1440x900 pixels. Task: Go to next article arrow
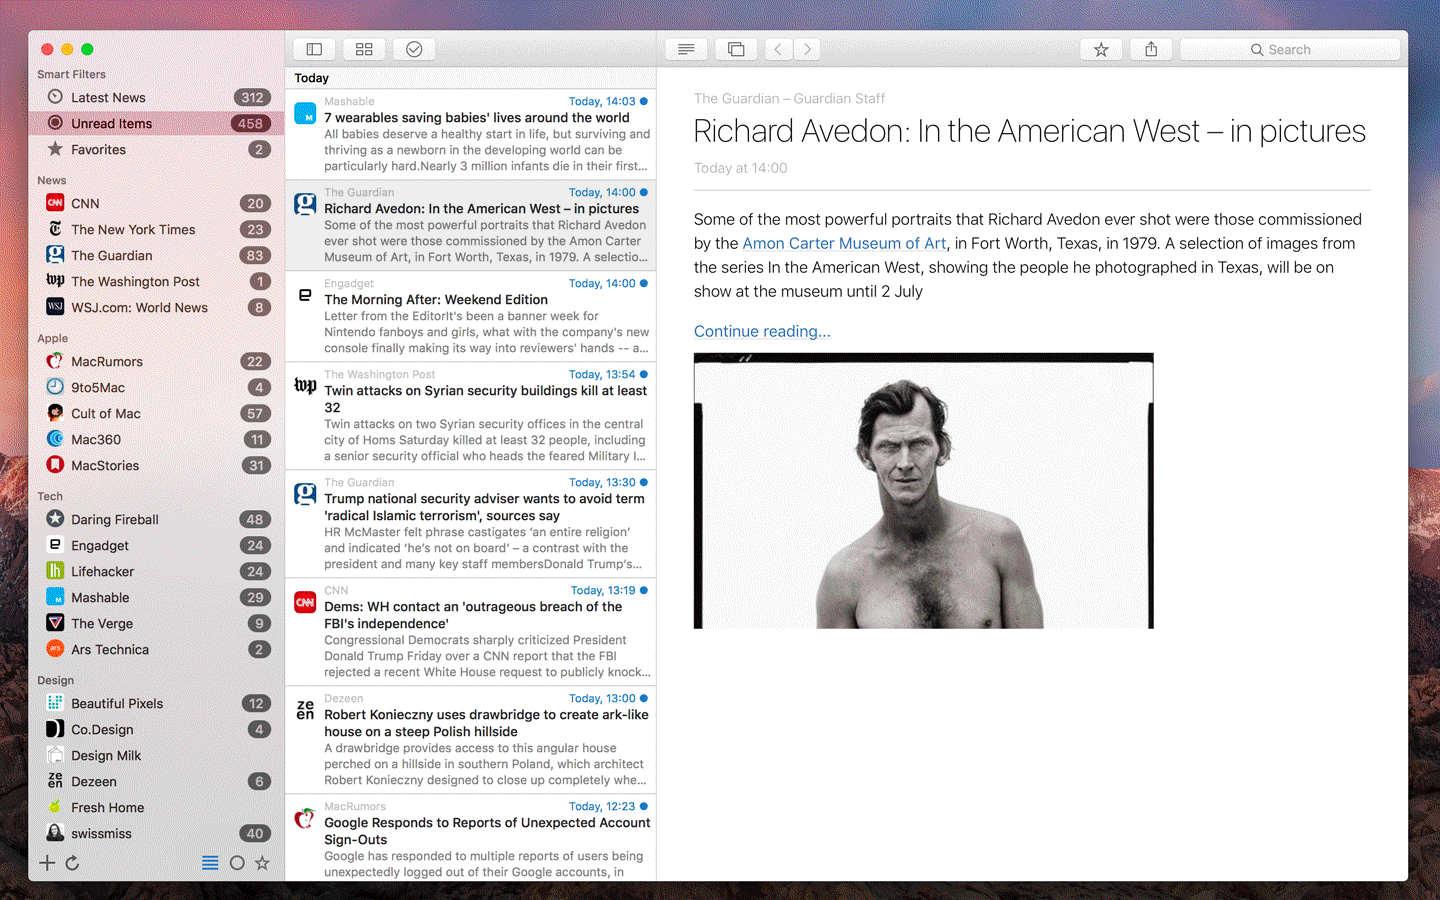click(x=807, y=49)
